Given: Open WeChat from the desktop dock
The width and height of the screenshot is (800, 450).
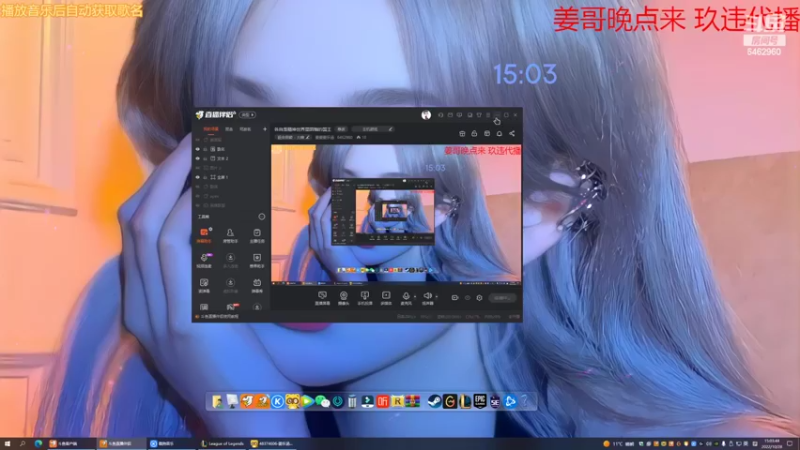Looking at the screenshot, I should (x=322, y=402).
